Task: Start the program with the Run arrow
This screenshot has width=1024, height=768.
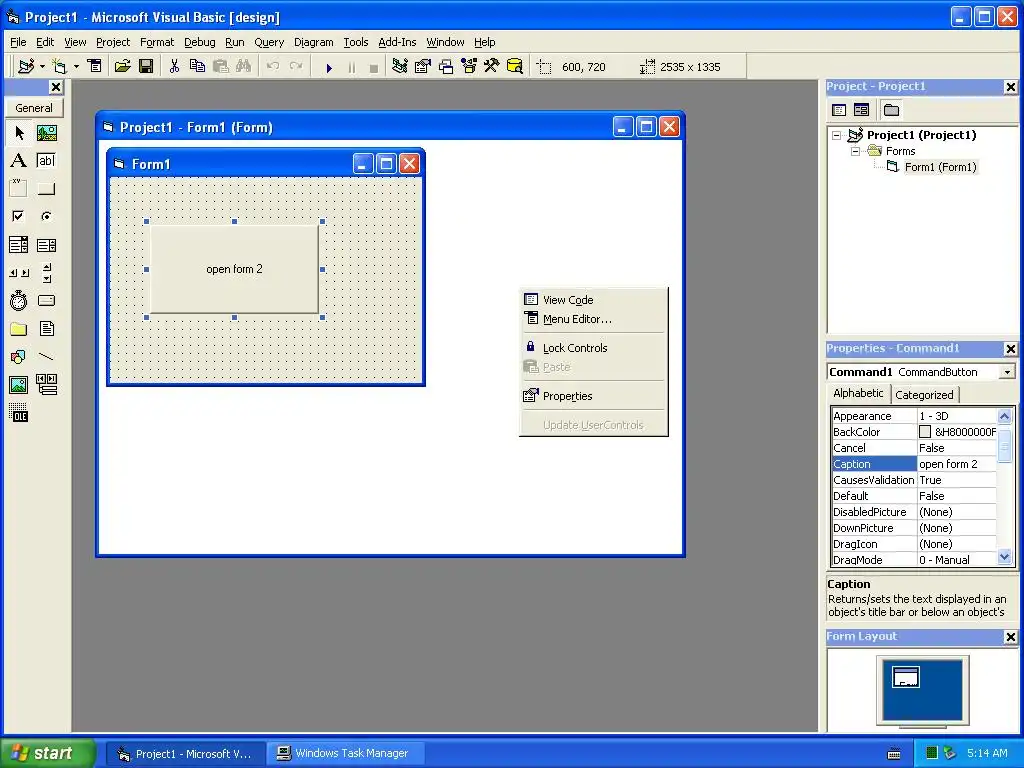Action: pos(329,67)
